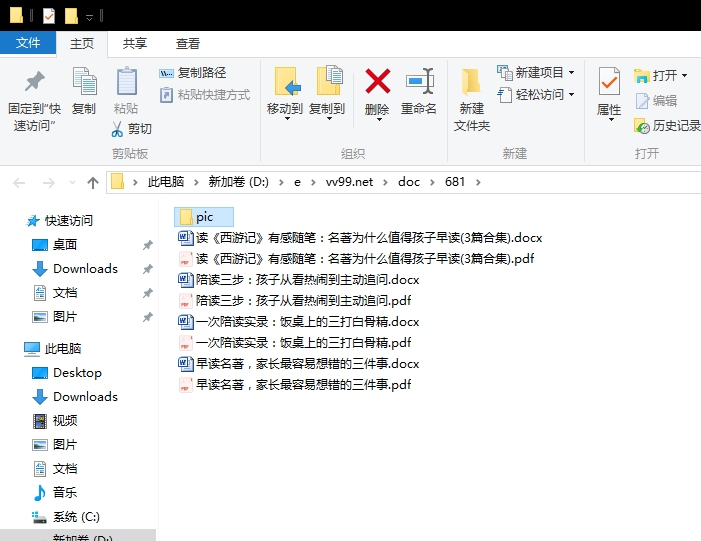701x541 pixels.
Task: Switch to the Share (共享) tab
Action: pos(135,44)
